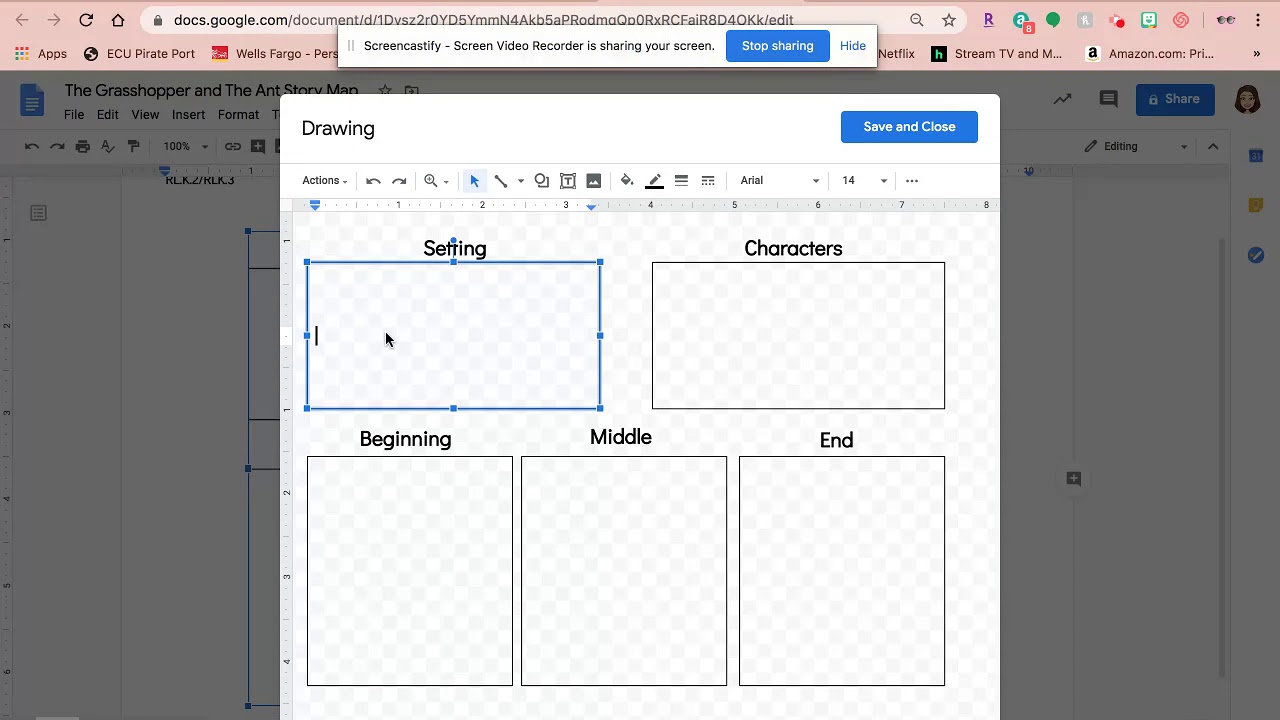
Task: Open the fill color picker
Action: (627, 181)
